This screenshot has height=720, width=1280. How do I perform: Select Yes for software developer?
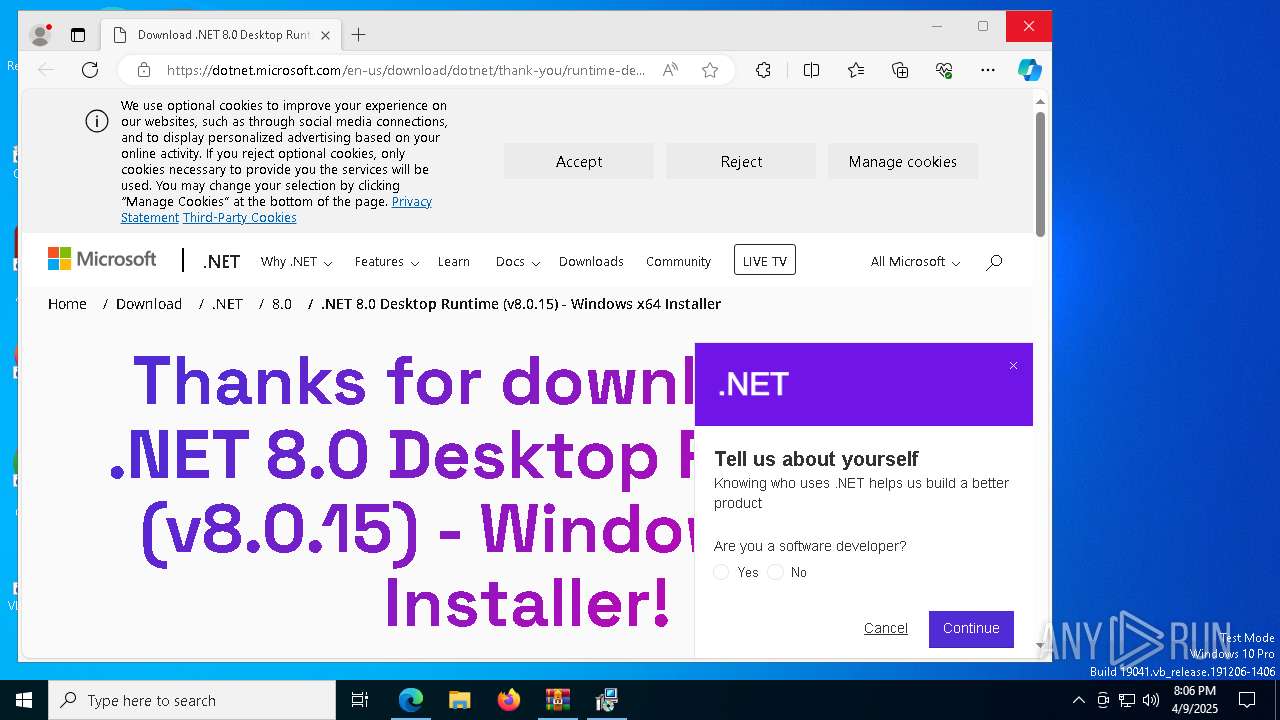click(x=721, y=572)
